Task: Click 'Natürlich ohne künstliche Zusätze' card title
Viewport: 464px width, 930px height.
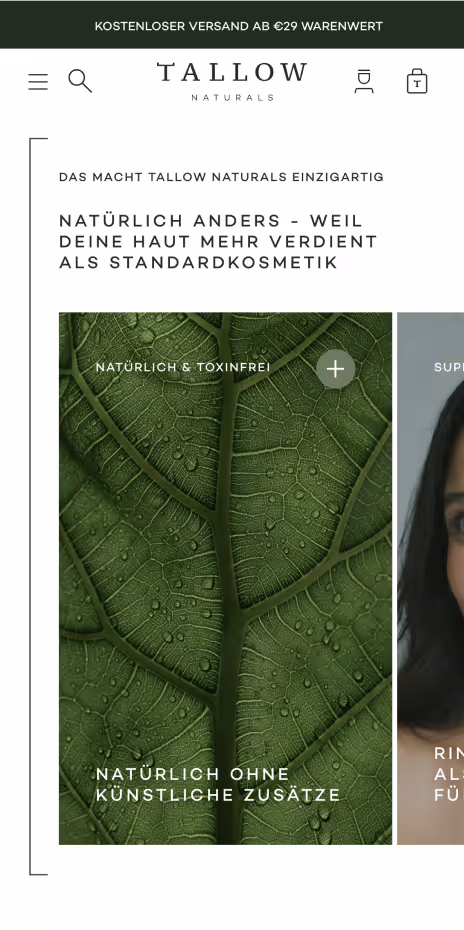Action: [218, 785]
